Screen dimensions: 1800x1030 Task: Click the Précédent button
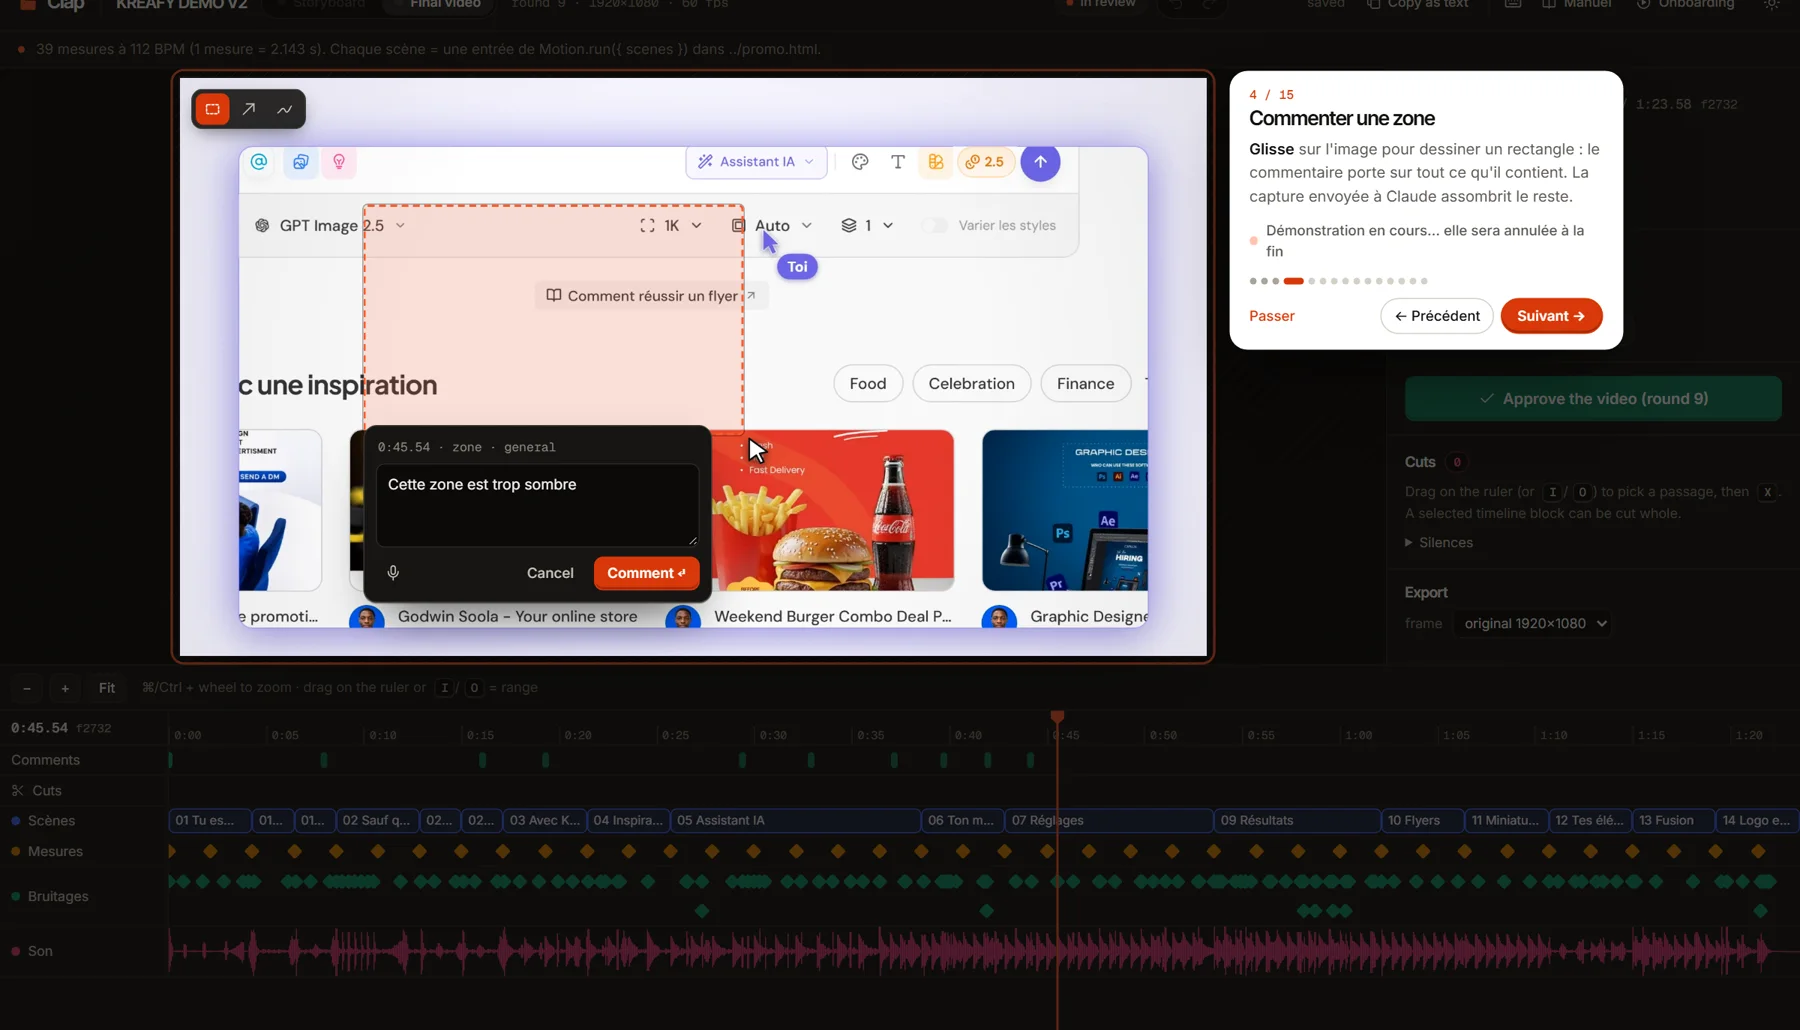(1437, 316)
